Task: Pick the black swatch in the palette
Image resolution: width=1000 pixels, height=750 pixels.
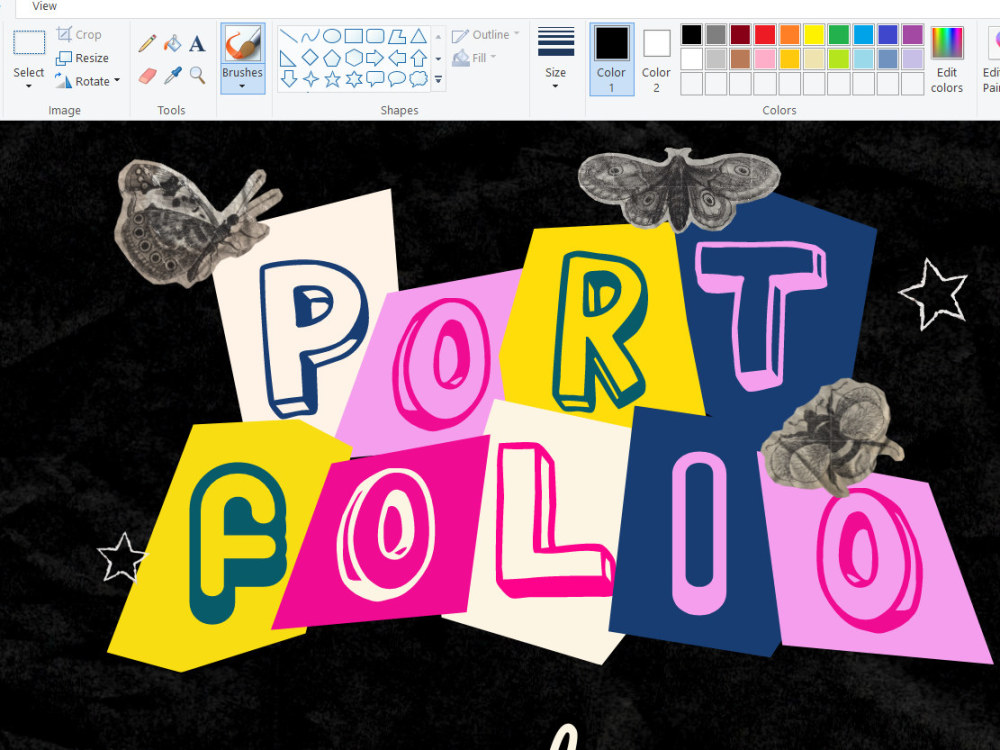Action: [x=691, y=34]
